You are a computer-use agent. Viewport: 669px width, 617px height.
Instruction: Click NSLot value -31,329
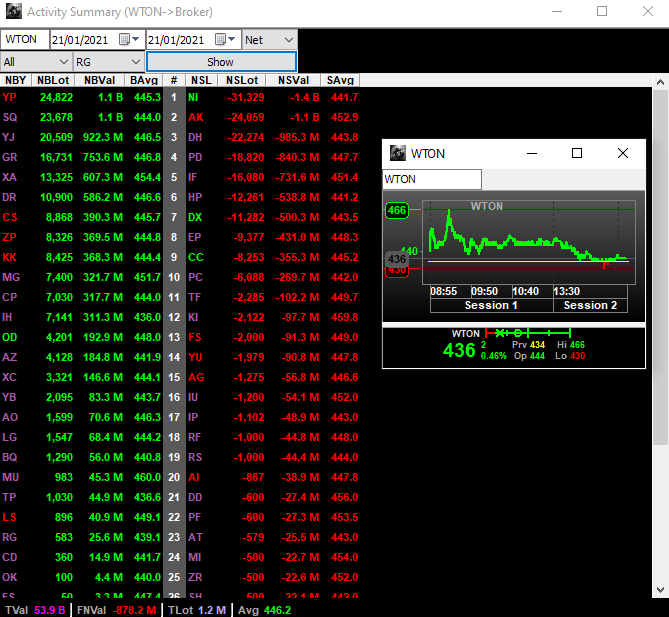coord(246,97)
